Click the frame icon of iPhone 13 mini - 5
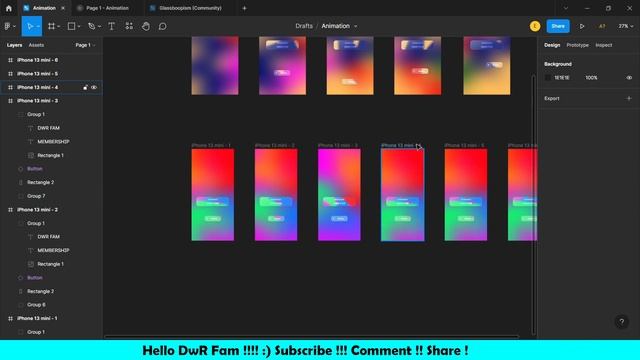 point(10,74)
